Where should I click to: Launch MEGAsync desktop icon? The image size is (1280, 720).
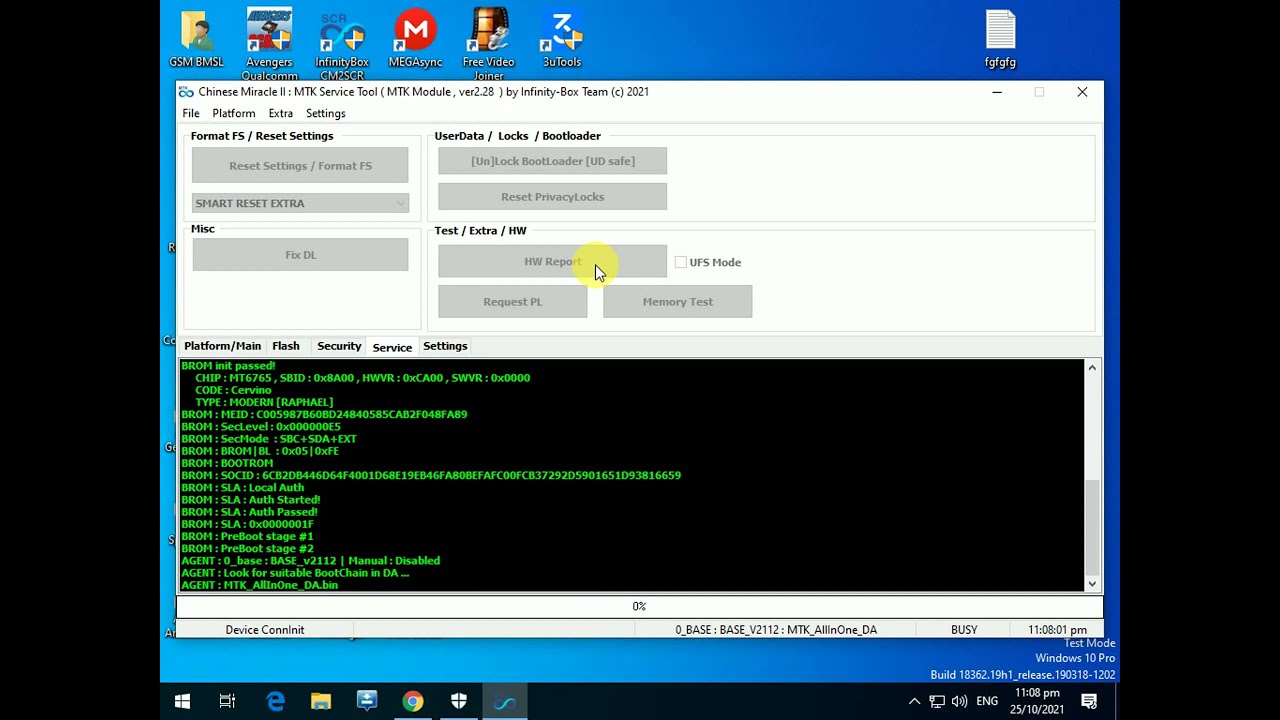point(415,39)
